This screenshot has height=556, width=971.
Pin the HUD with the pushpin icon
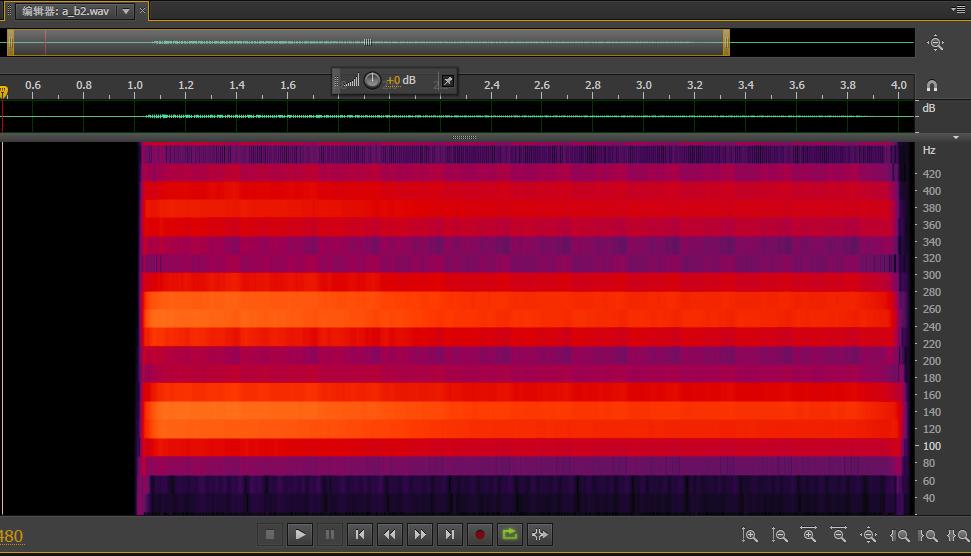coord(448,80)
